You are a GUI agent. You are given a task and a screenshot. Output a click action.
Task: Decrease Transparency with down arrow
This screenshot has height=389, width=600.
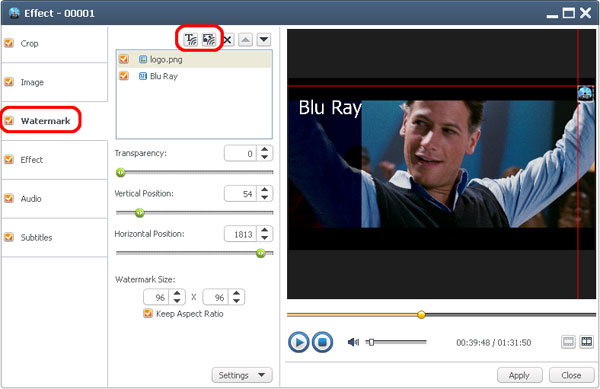point(264,157)
